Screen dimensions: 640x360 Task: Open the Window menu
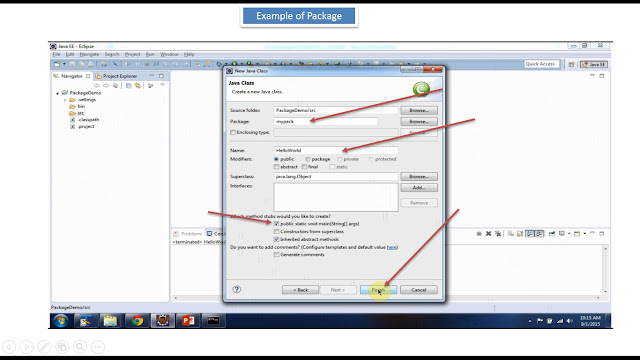(x=169, y=54)
